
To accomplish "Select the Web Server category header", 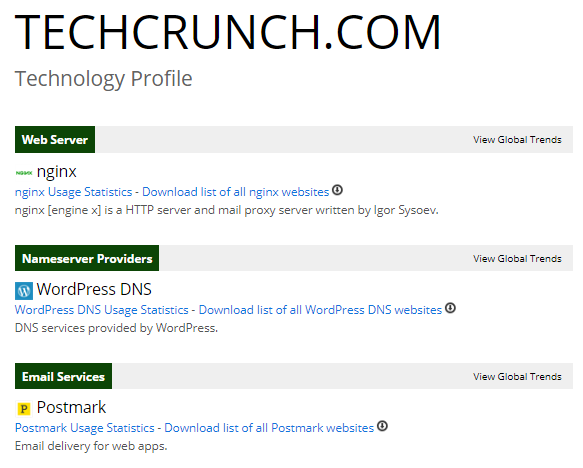I will click(55, 139).
